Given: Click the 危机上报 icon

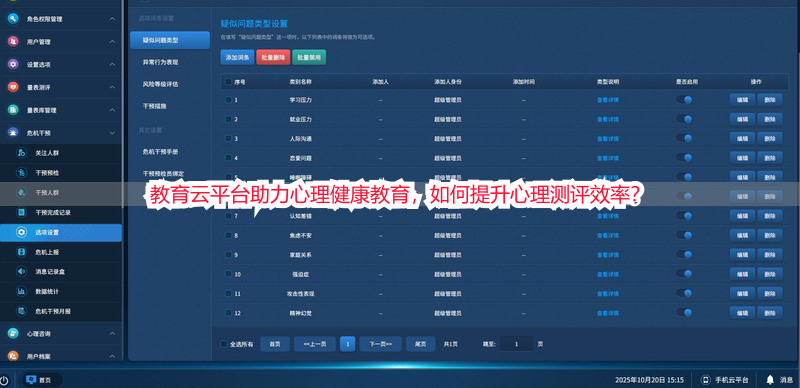Looking at the screenshot, I should [x=21, y=252].
